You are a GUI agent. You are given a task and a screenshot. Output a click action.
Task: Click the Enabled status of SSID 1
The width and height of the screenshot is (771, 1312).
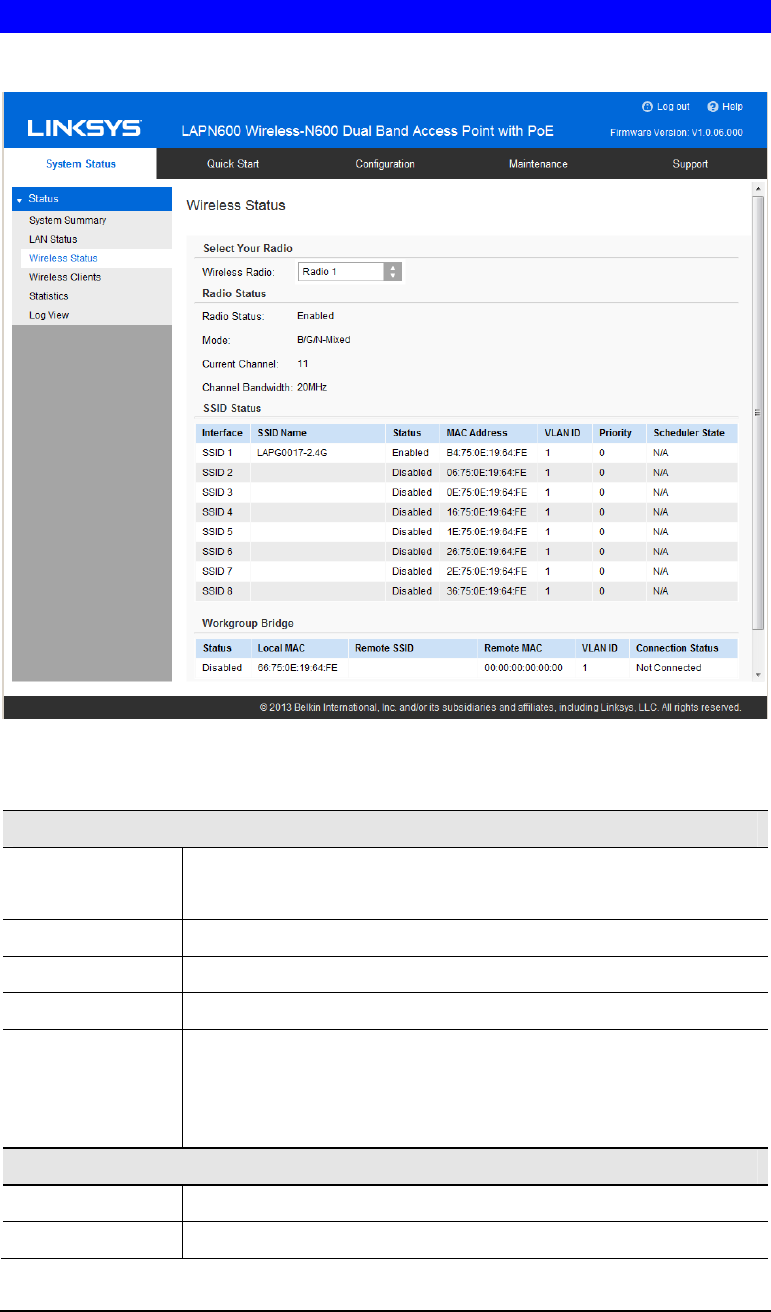coord(410,452)
